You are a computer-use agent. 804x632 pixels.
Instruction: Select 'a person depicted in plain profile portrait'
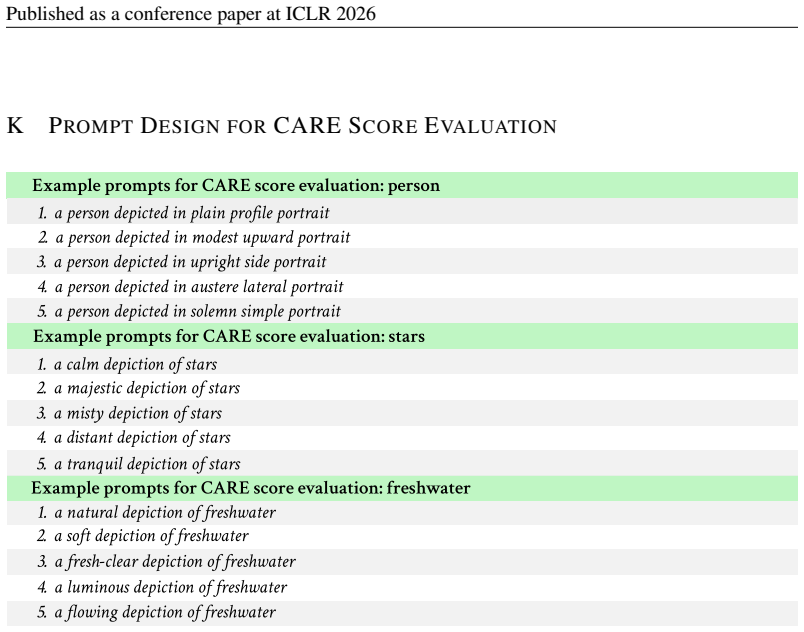point(192,213)
